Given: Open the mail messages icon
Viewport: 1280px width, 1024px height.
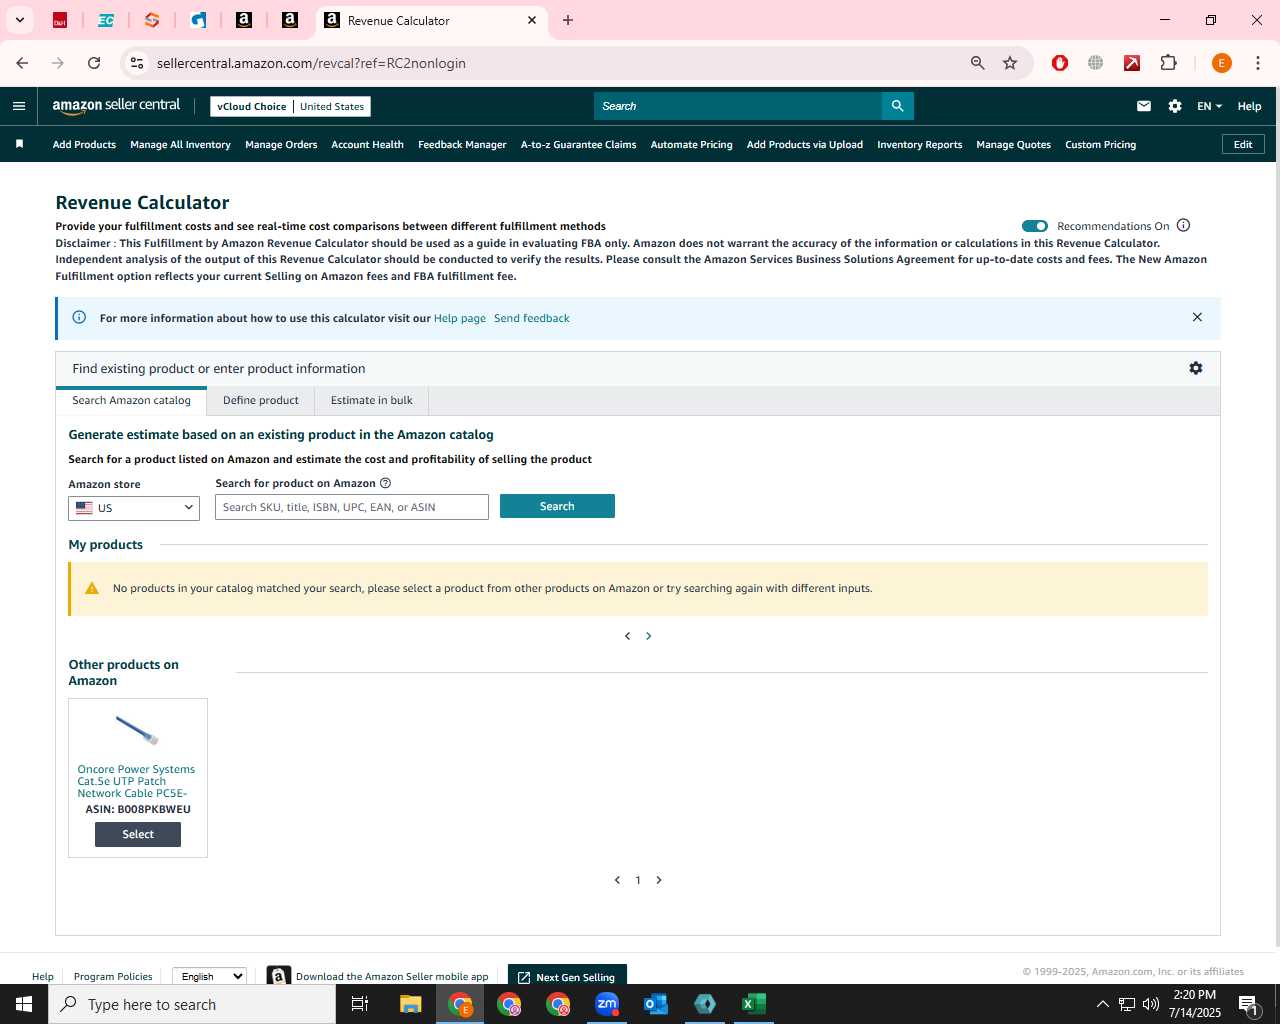Looking at the screenshot, I should [1144, 106].
